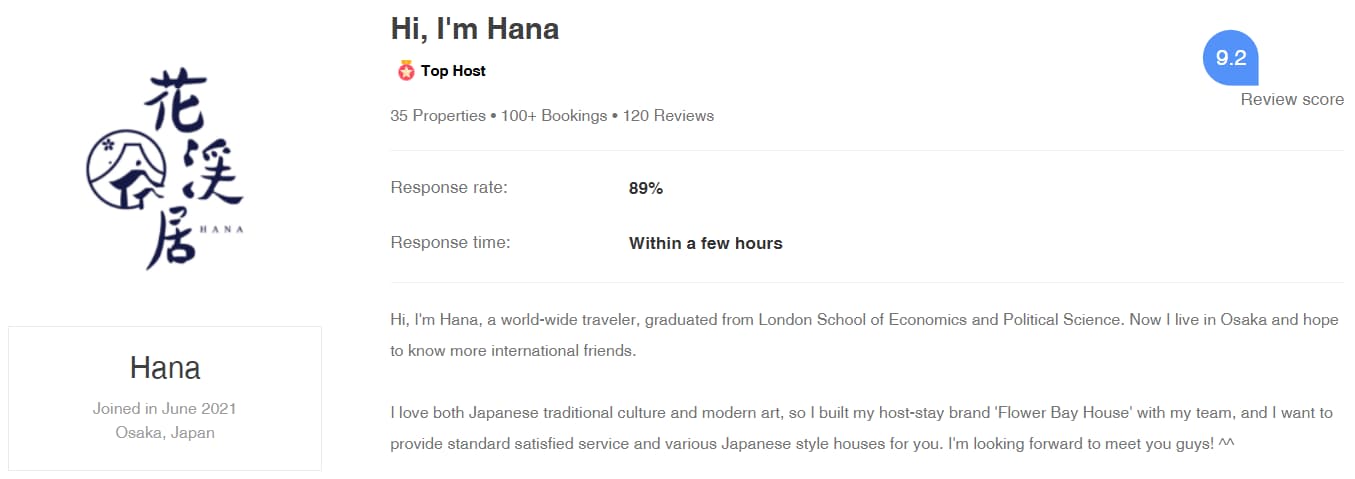This screenshot has width=1355, height=479.
Task: Click the 89% response rate value
Action: [x=646, y=188]
